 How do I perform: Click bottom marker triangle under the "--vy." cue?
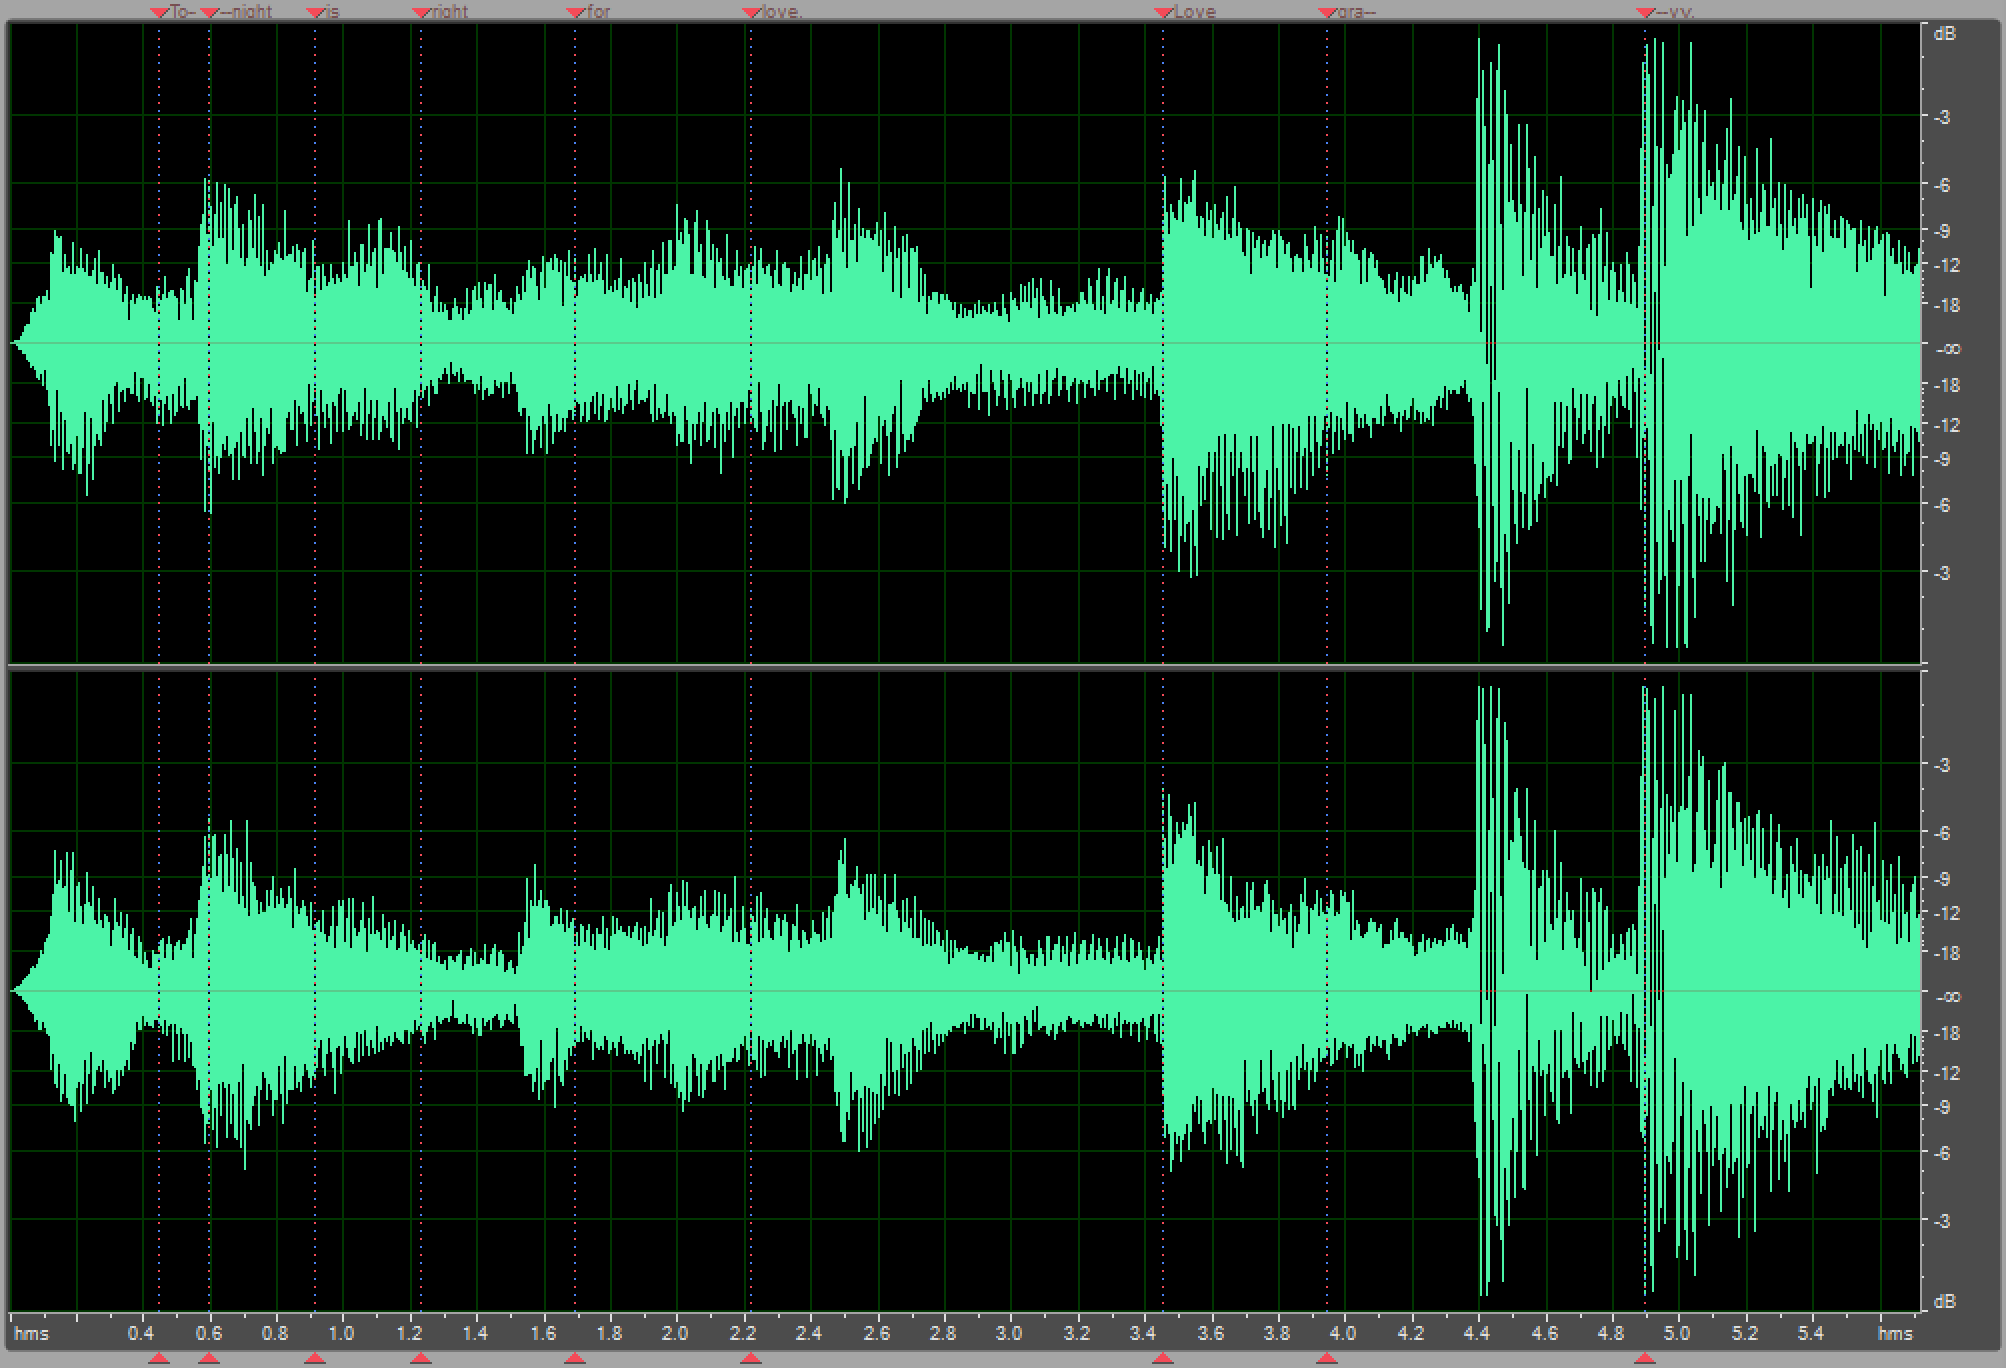tap(1645, 1358)
